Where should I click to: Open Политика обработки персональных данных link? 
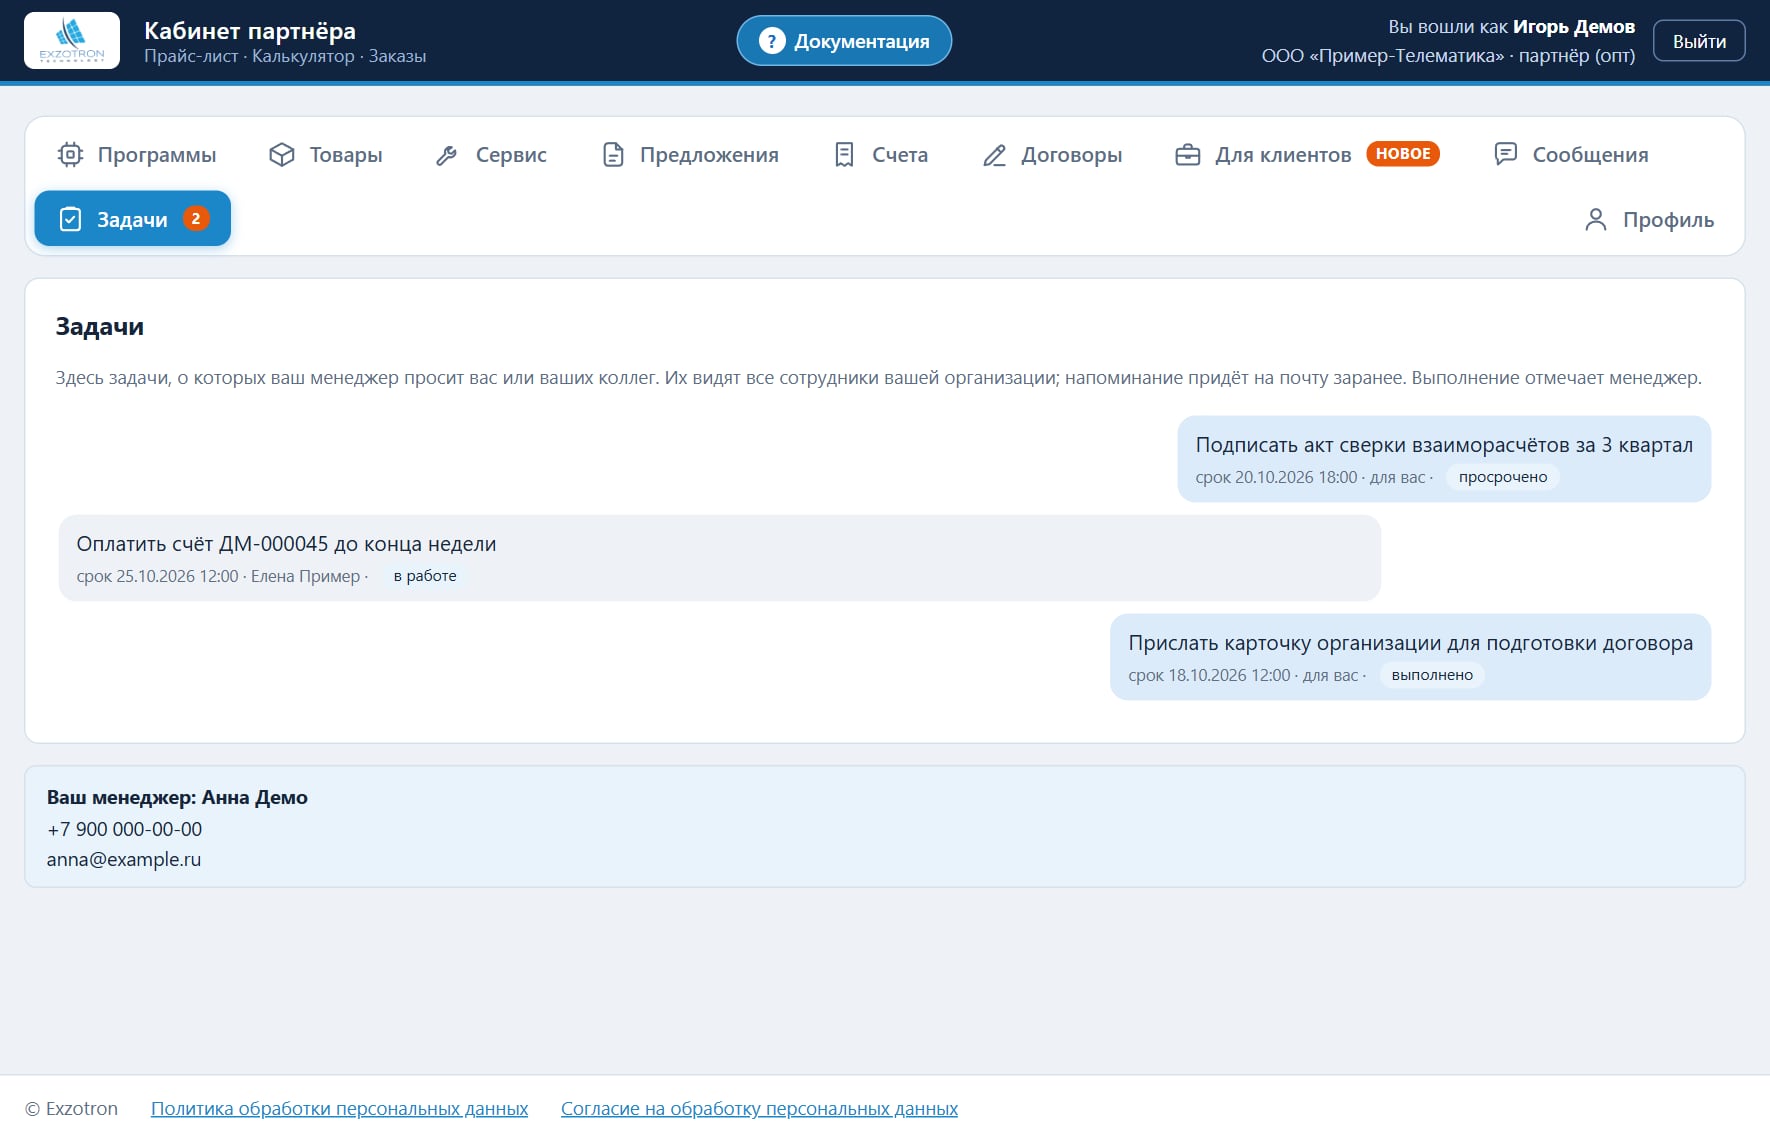click(x=339, y=1109)
